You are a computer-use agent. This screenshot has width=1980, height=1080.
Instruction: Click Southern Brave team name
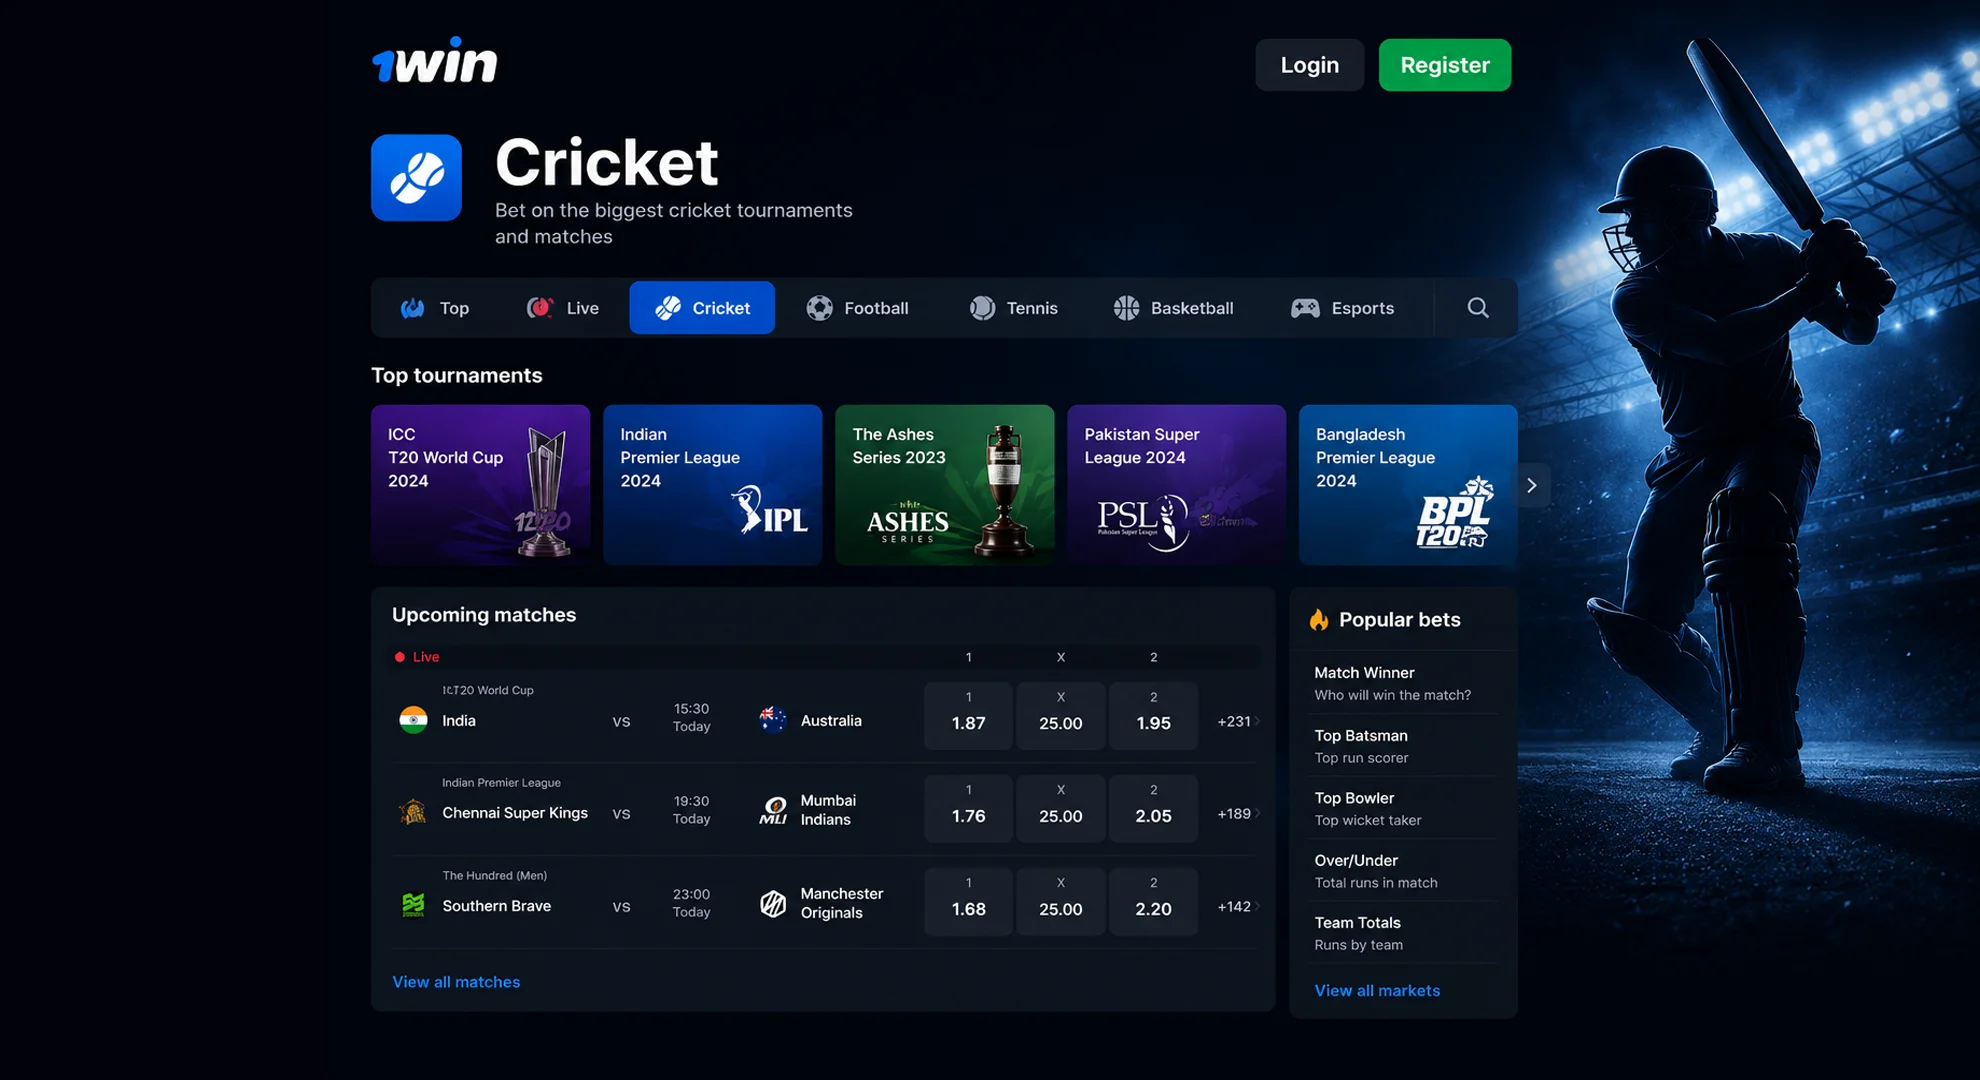click(x=497, y=906)
